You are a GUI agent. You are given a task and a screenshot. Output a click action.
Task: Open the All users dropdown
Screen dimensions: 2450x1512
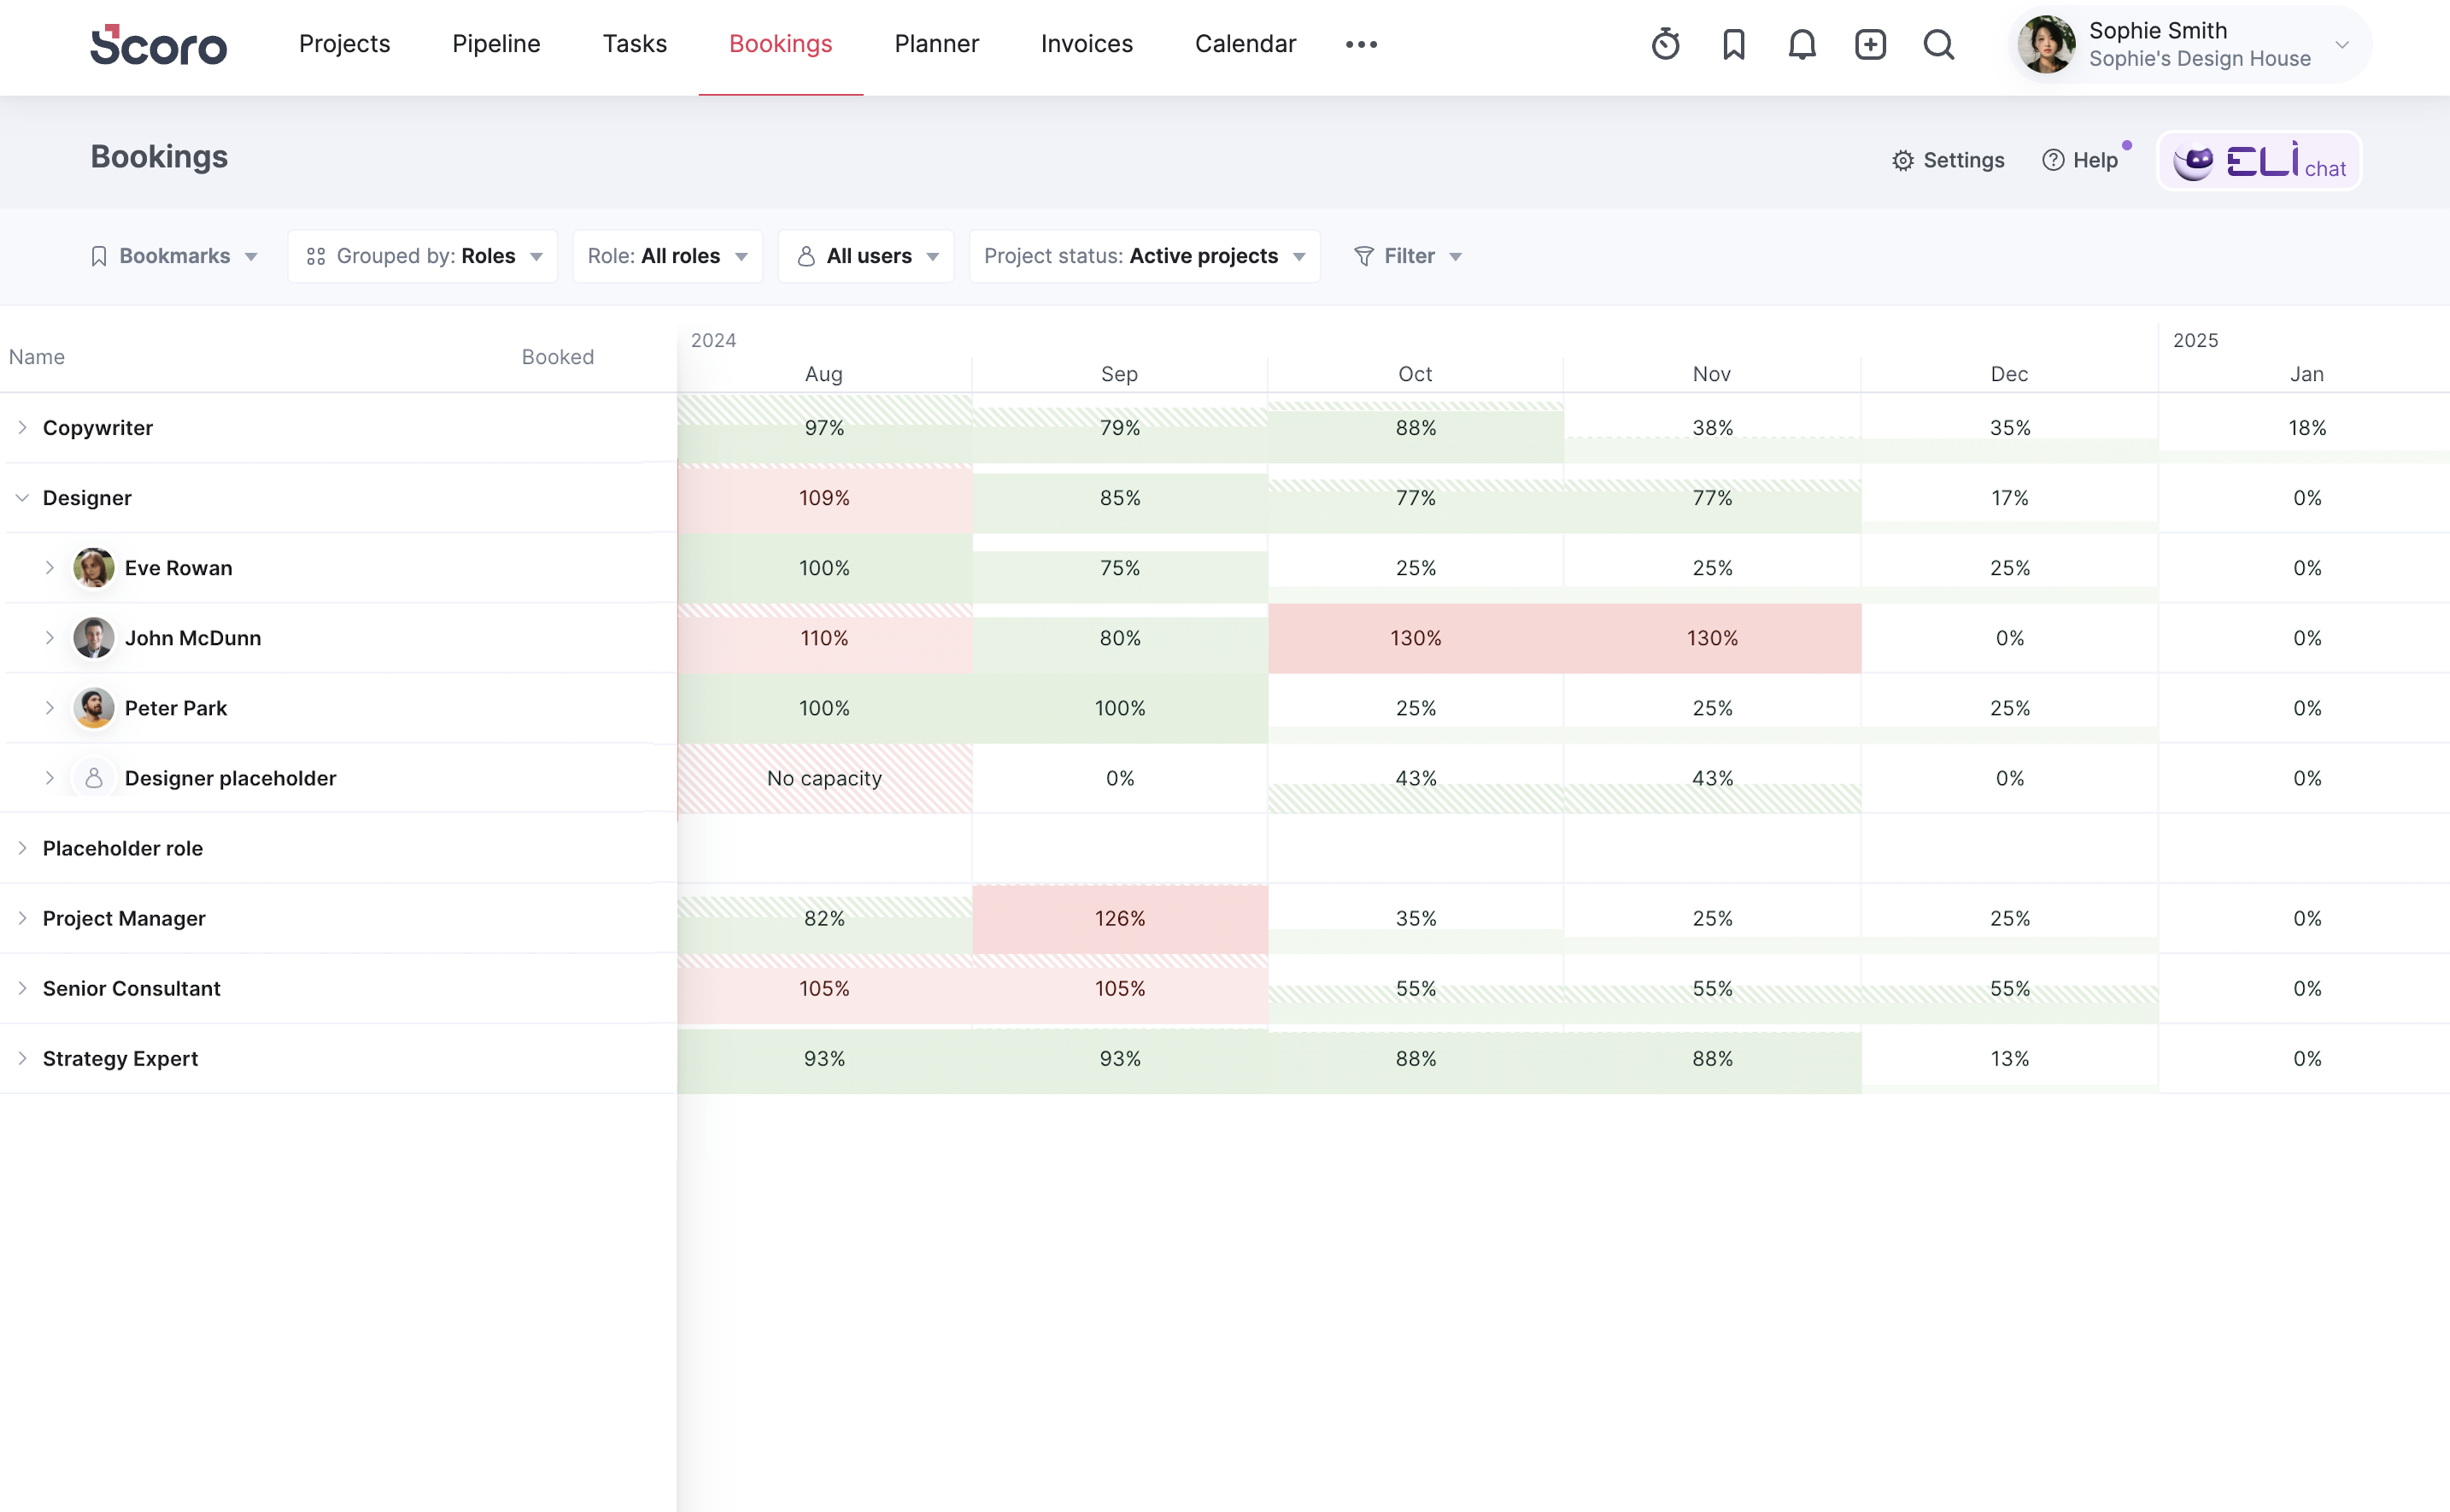tap(866, 256)
